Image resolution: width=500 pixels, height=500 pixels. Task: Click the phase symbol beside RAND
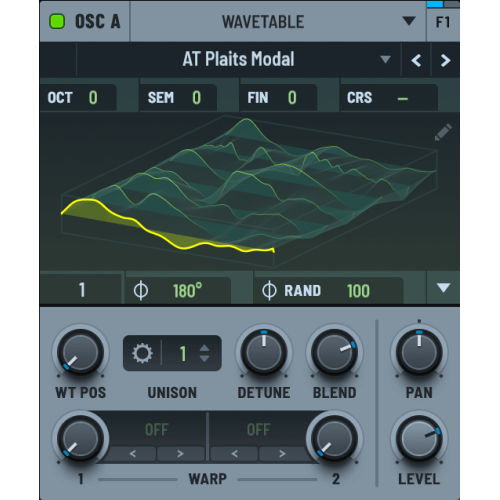269,291
